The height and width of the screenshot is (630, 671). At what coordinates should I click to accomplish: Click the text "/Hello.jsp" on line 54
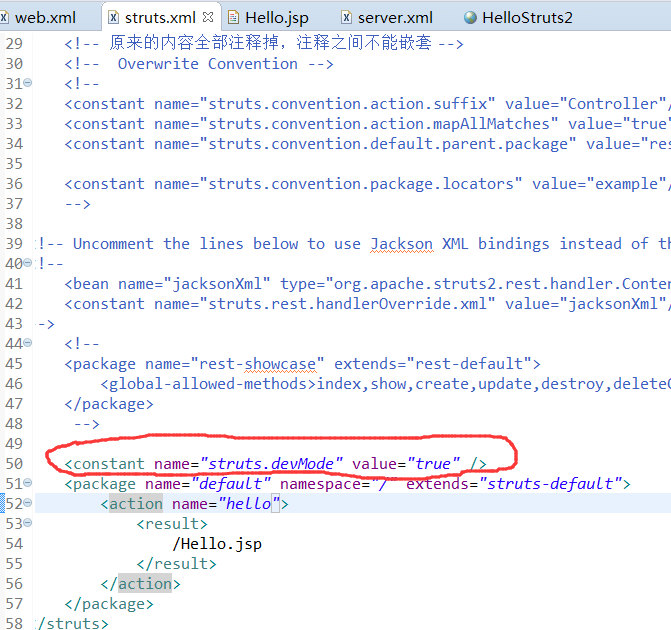[x=217, y=544]
